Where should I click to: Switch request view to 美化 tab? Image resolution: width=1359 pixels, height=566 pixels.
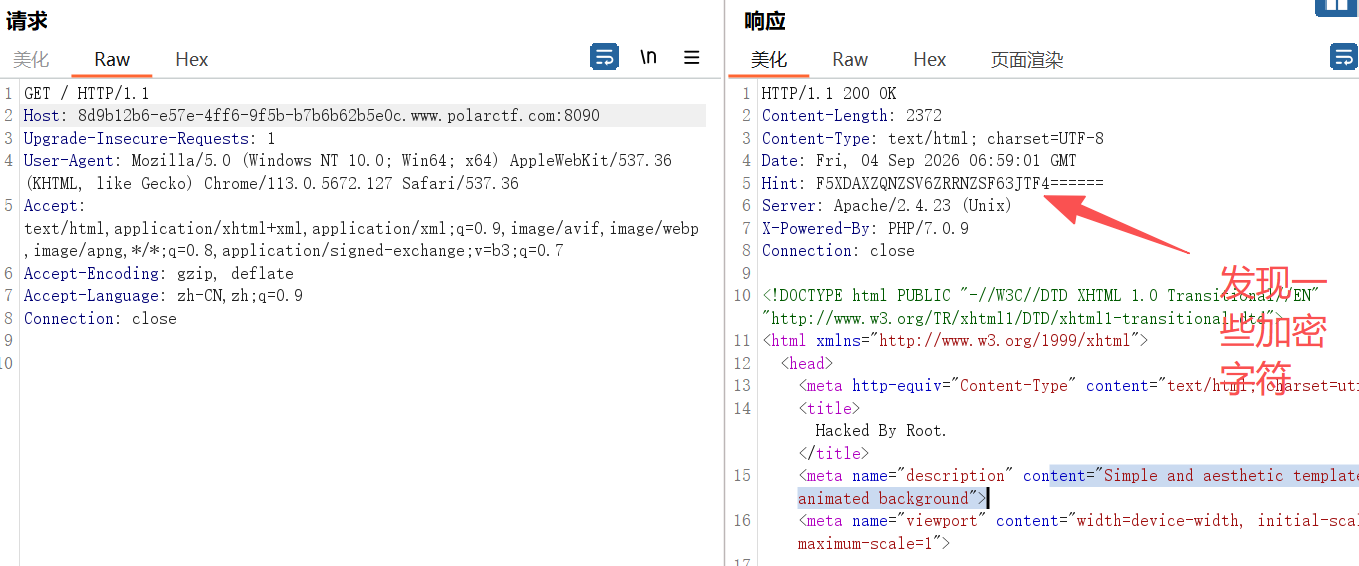(31, 60)
